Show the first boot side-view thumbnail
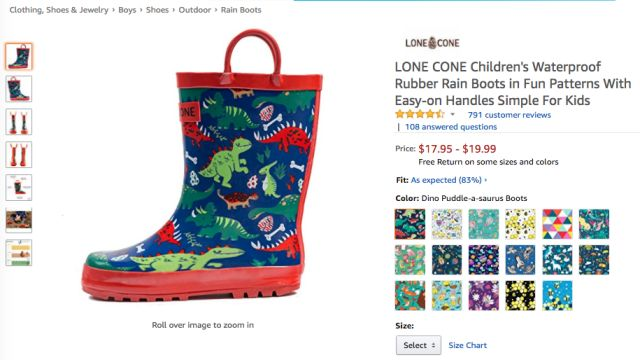Viewport: 640px width, 360px height. [x=19, y=56]
